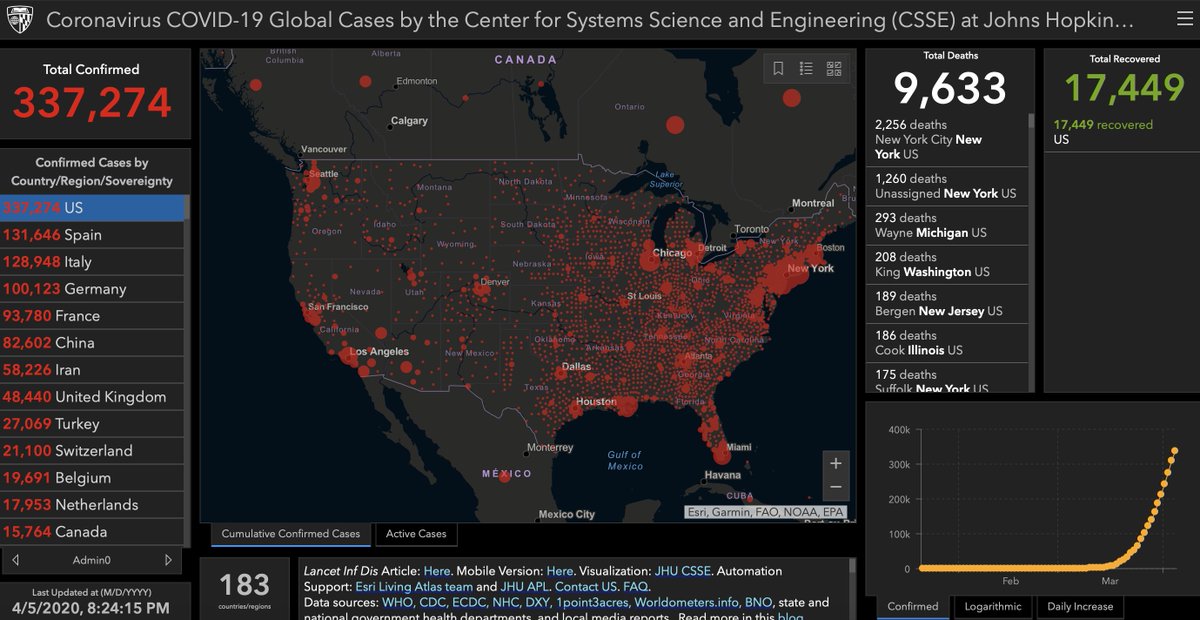Screen dimensions: 1200x620
Task: Open the FAQ link
Action: (x=636, y=586)
